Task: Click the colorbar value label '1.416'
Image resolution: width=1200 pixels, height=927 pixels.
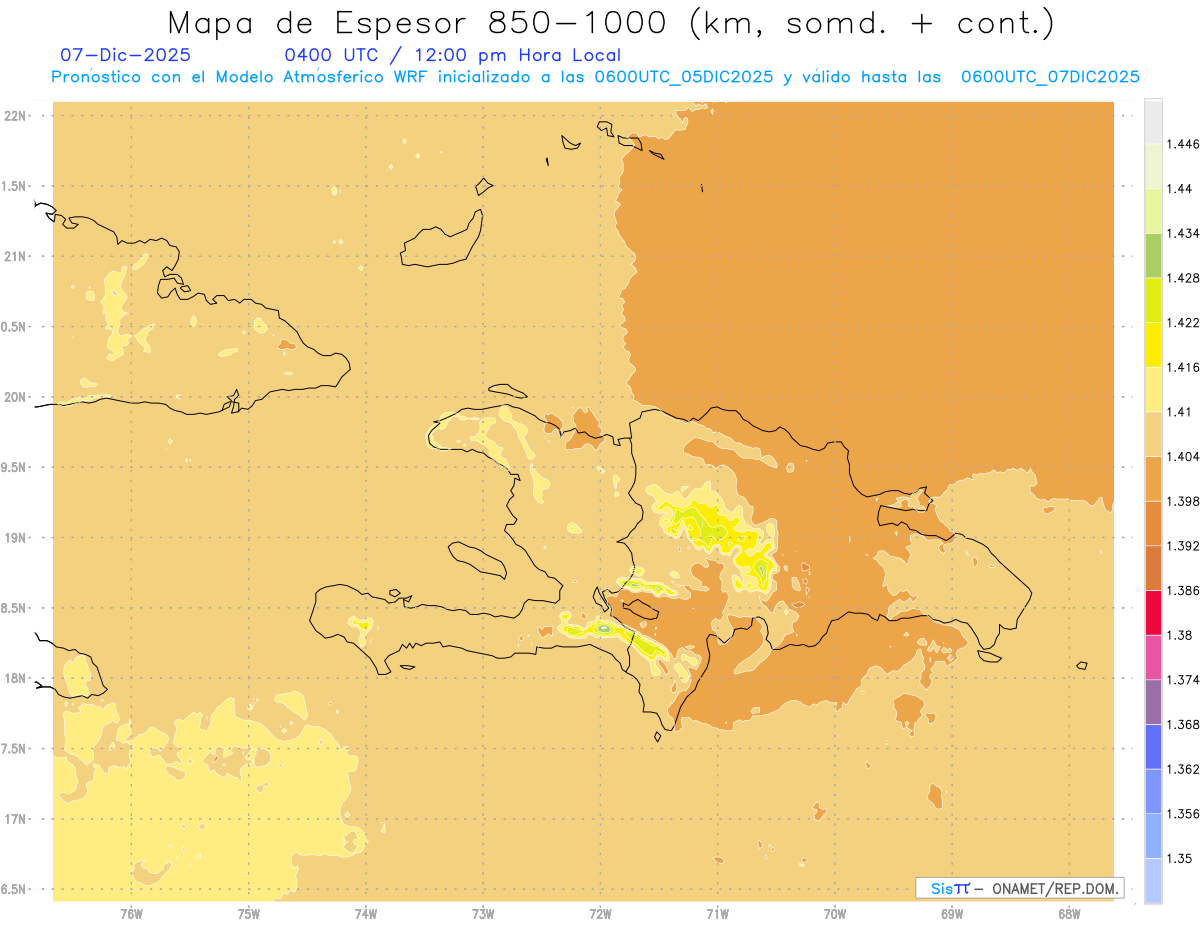Action: click(1184, 367)
